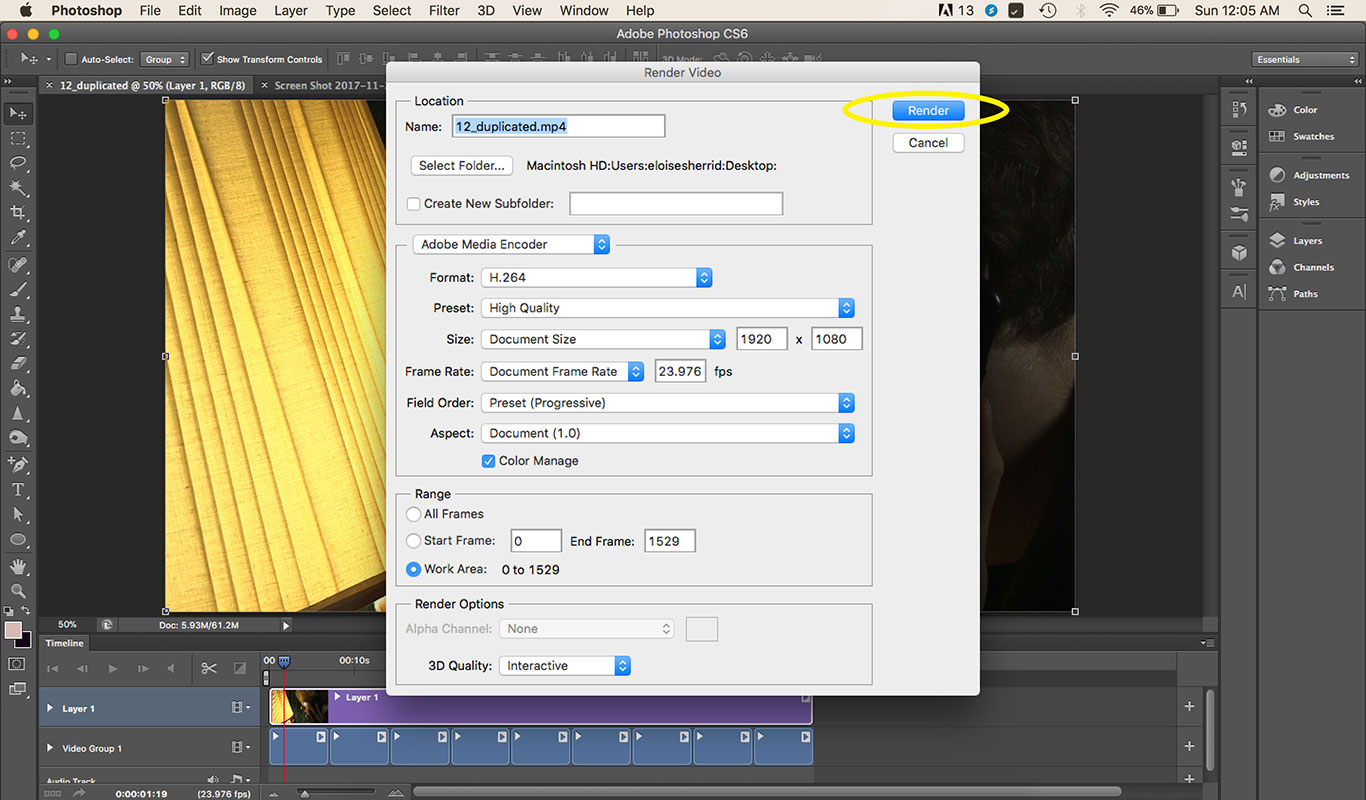Click the timeline Play button

tap(113, 668)
